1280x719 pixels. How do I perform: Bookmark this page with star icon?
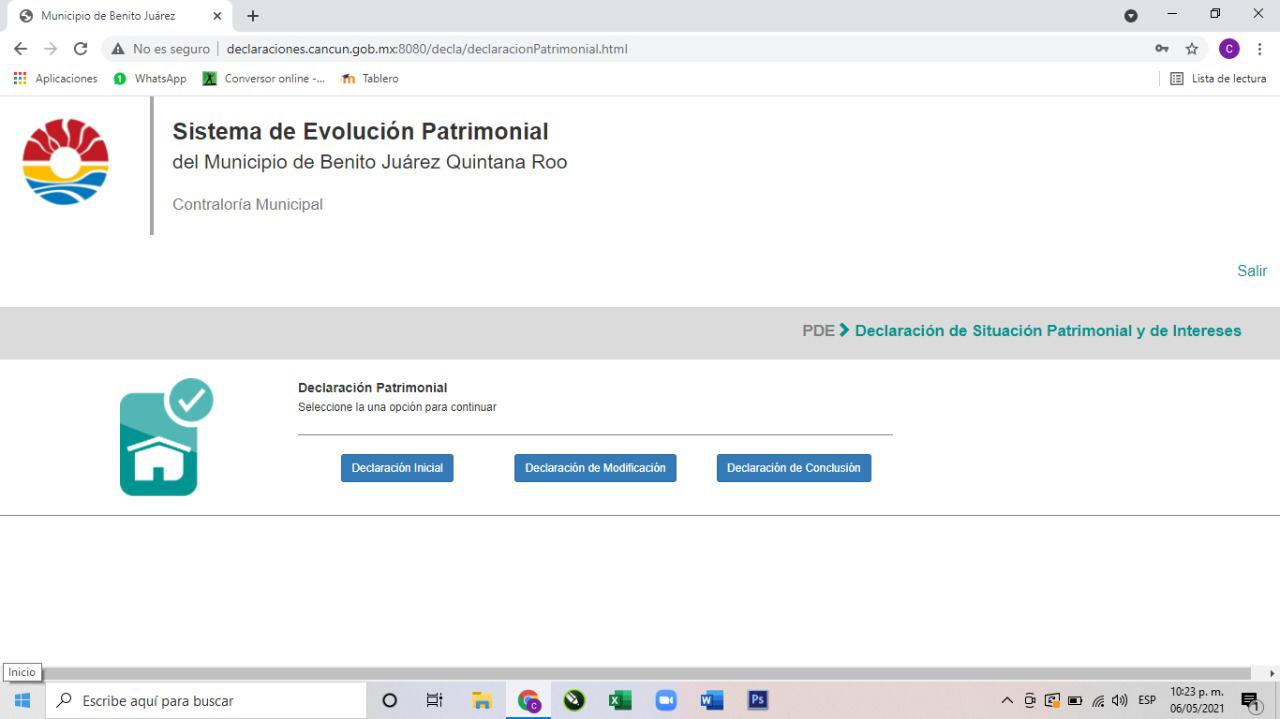1191,48
